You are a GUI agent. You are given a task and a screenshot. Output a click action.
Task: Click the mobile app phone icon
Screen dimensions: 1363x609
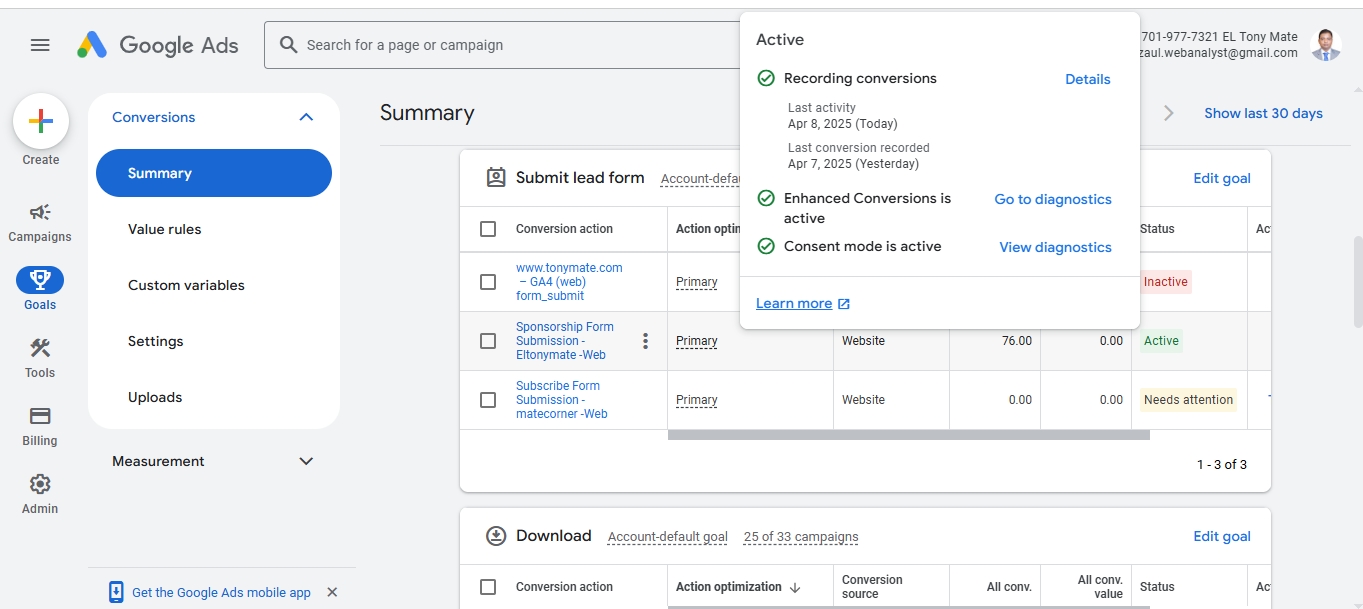click(x=116, y=592)
